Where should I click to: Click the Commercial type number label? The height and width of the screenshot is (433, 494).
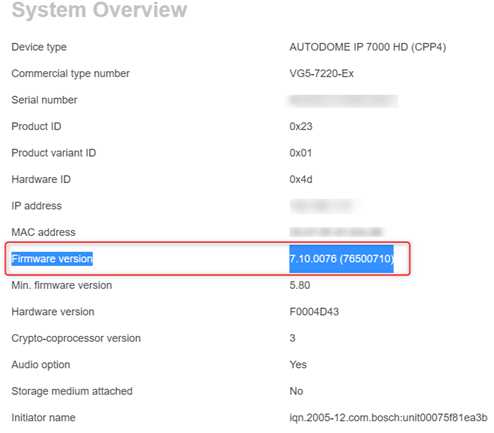pyautogui.click(x=71, y=73)
